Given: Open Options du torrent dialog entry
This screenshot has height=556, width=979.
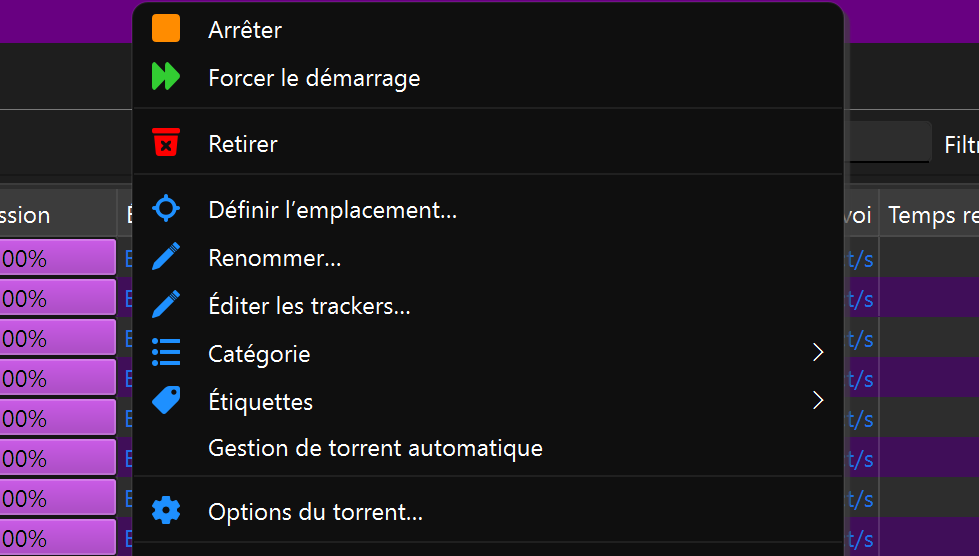Looking at the screenshot, I should (488, 512).
